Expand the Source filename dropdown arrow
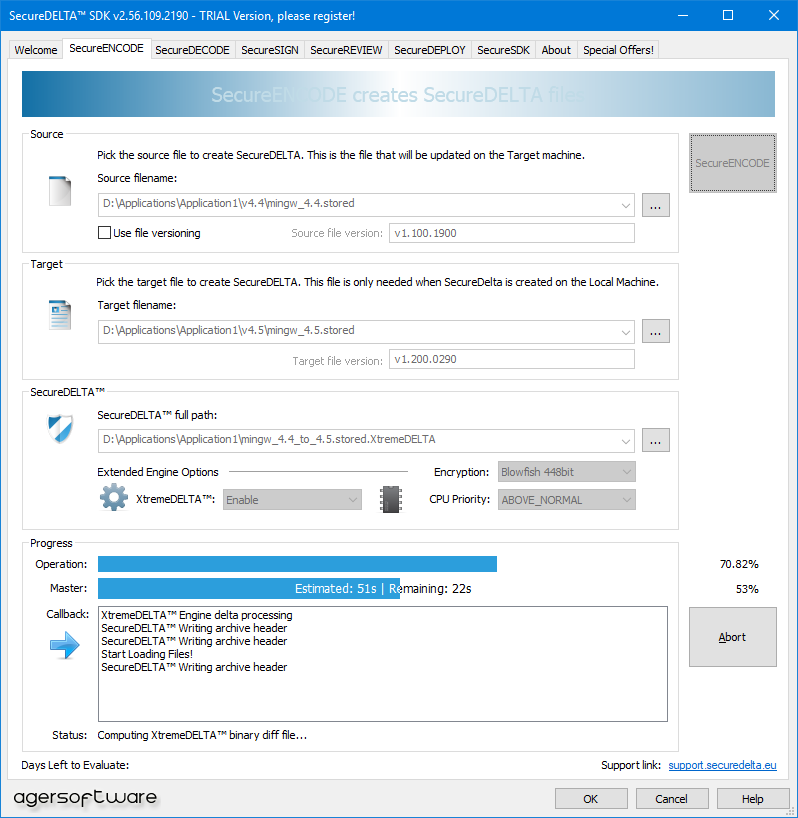 pos(625,206)
